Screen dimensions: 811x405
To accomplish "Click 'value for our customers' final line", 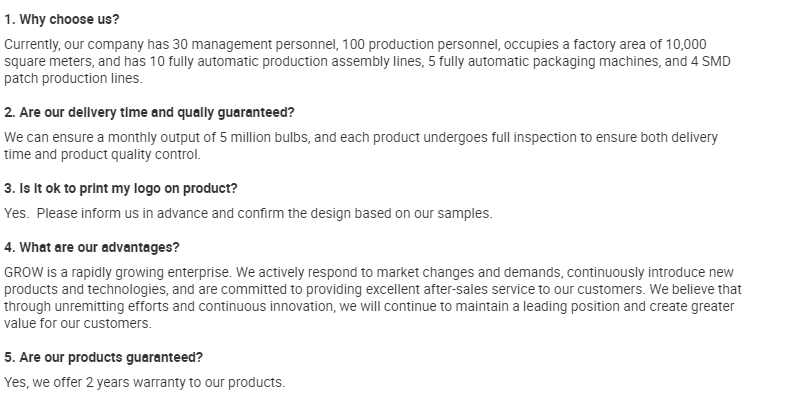I will tap(78, 322).
